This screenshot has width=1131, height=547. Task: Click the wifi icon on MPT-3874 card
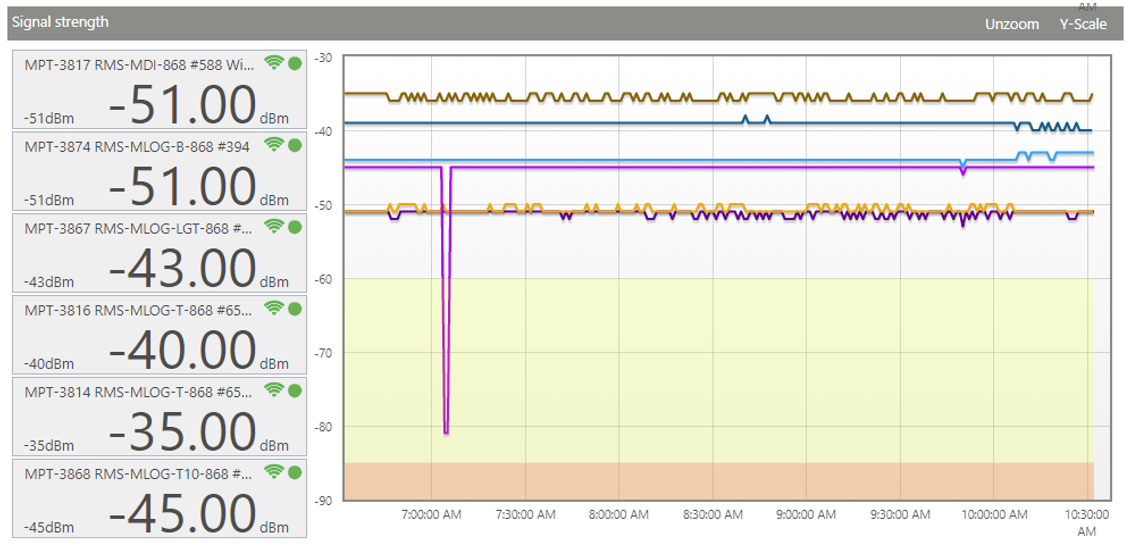[273, 145]
